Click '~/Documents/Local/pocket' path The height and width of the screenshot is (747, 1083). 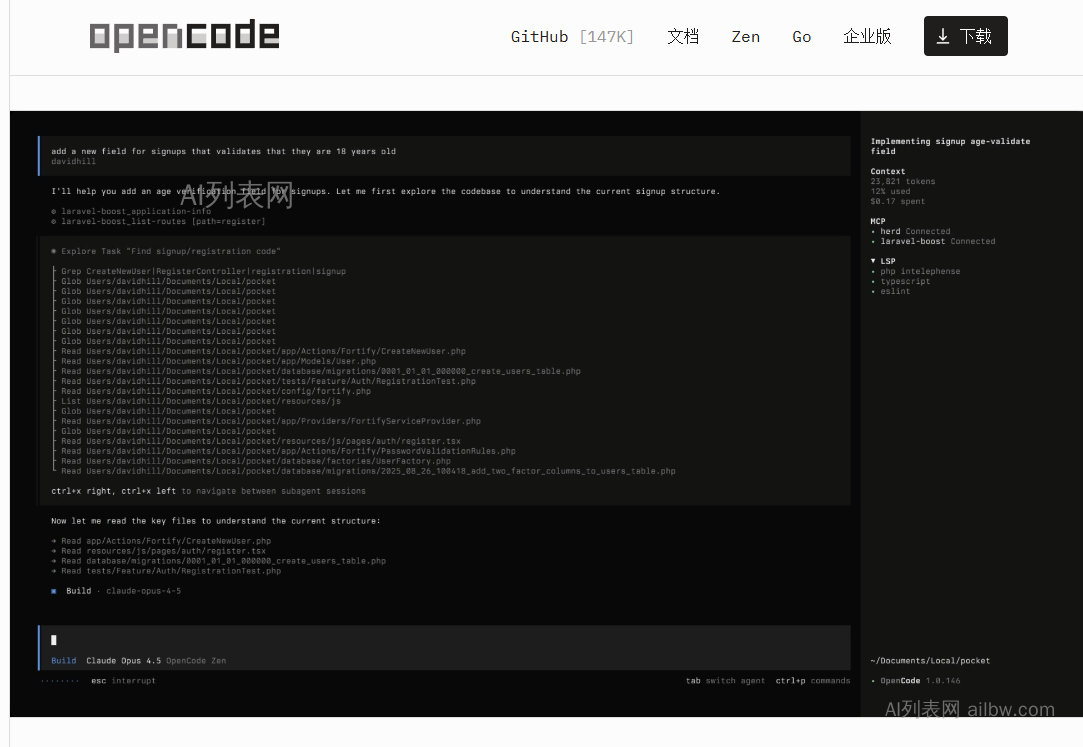tap(930, 661)
